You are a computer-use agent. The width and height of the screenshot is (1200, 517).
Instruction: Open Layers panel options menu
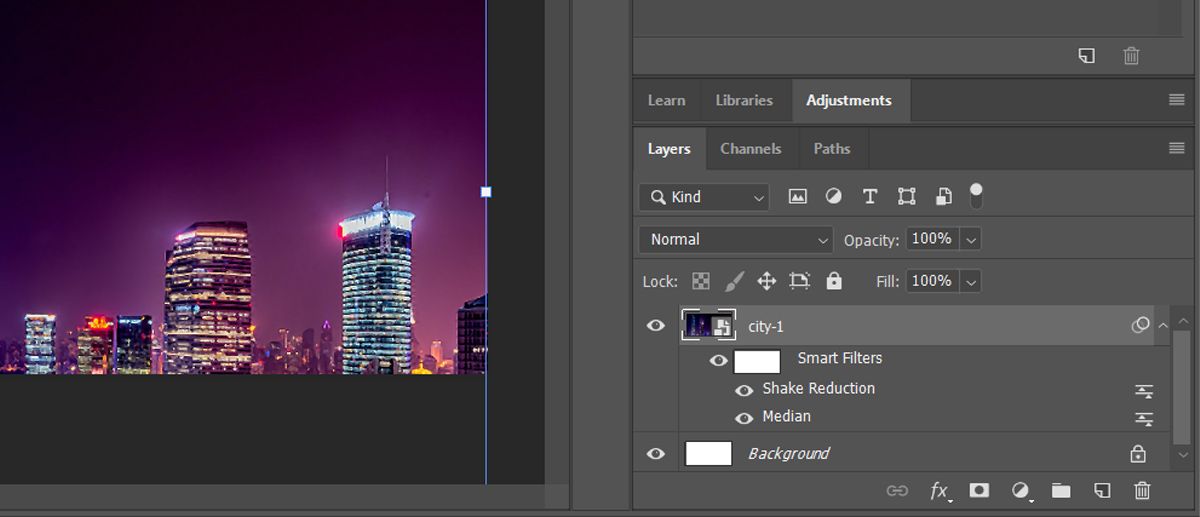pos(1176,148)
